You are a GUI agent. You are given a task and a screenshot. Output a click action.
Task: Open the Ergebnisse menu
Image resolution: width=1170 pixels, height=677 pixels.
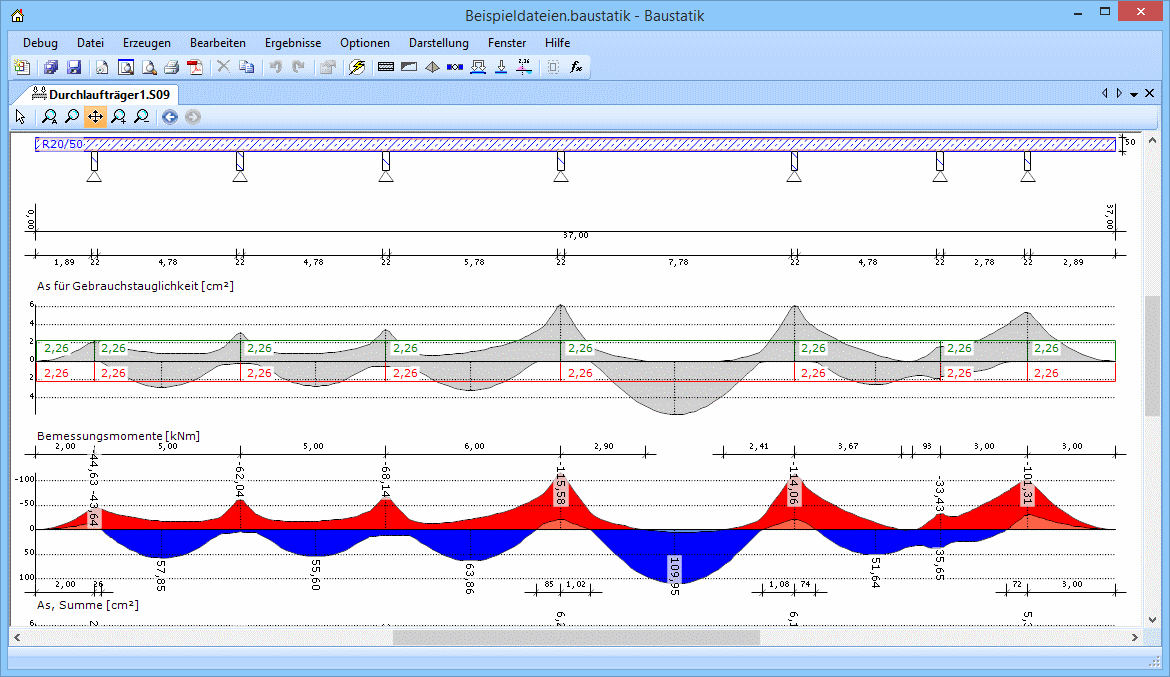[x=293, y=43]
